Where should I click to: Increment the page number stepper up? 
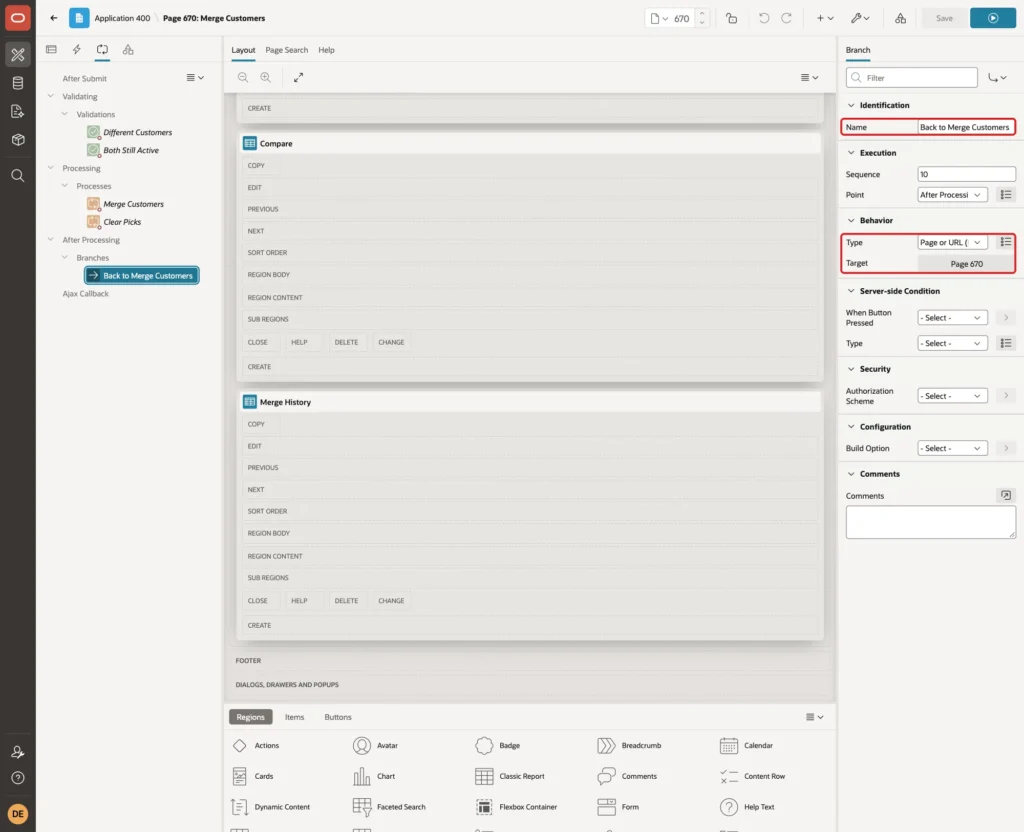[x=701, y=14]
